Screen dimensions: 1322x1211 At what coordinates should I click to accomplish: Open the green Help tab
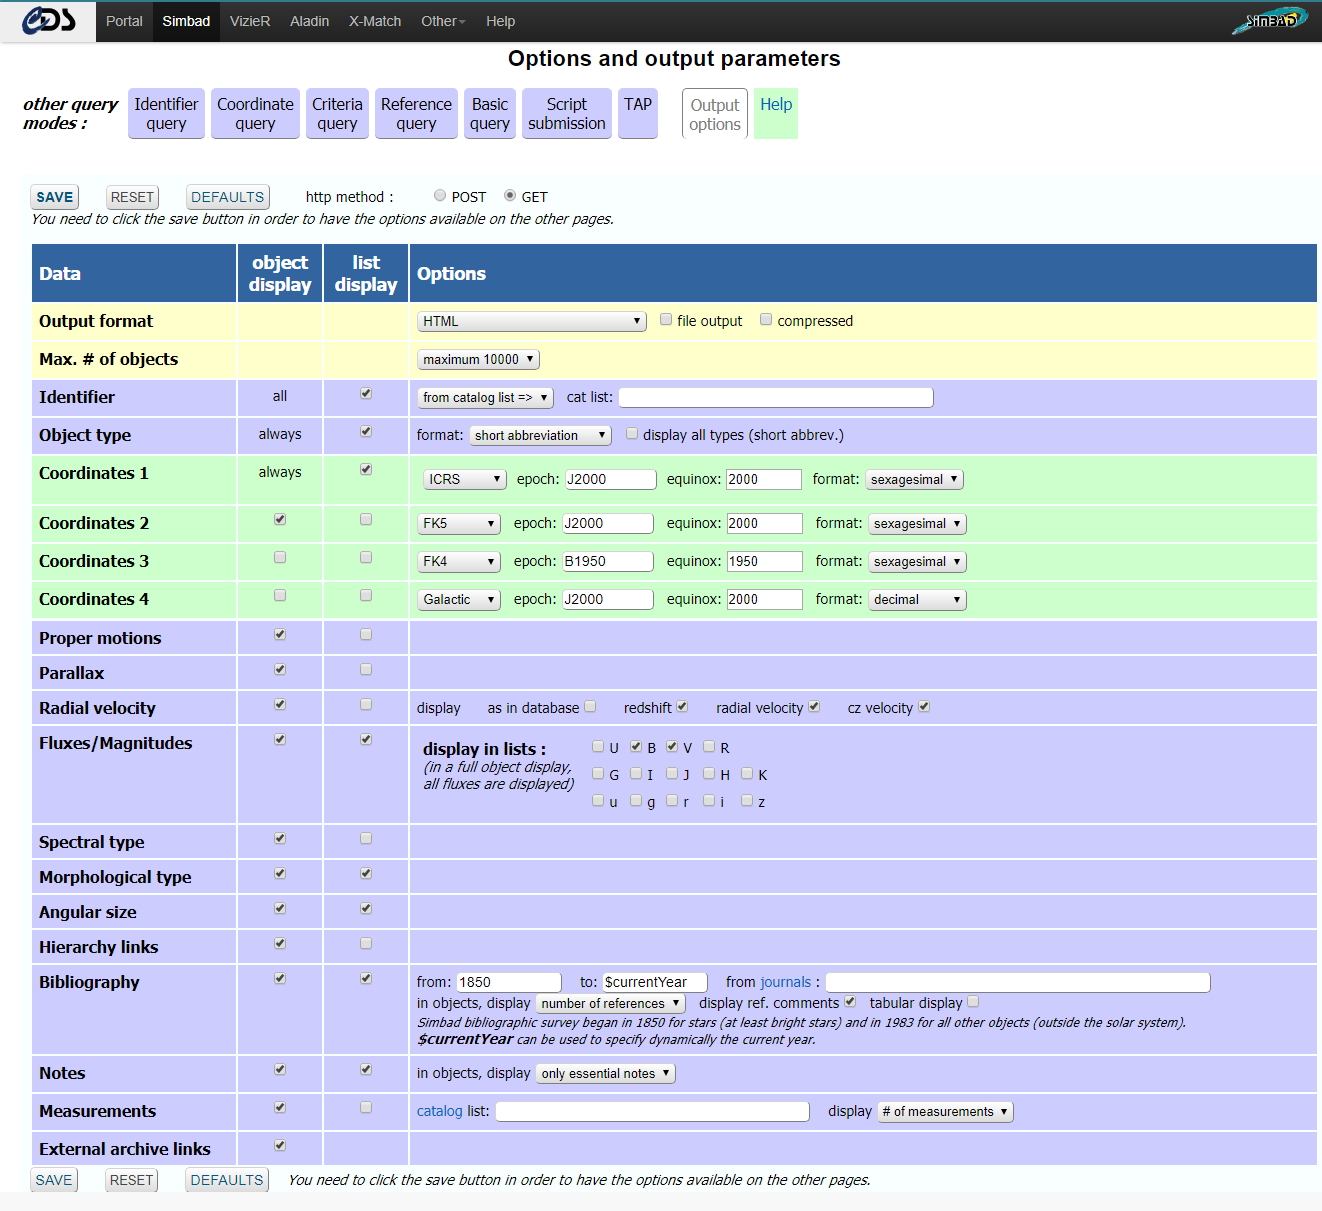[776, 113]
